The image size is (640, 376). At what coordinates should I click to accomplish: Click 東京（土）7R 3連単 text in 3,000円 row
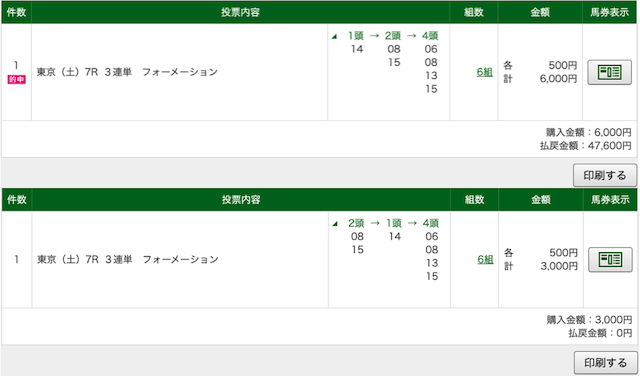click(84, 260)
